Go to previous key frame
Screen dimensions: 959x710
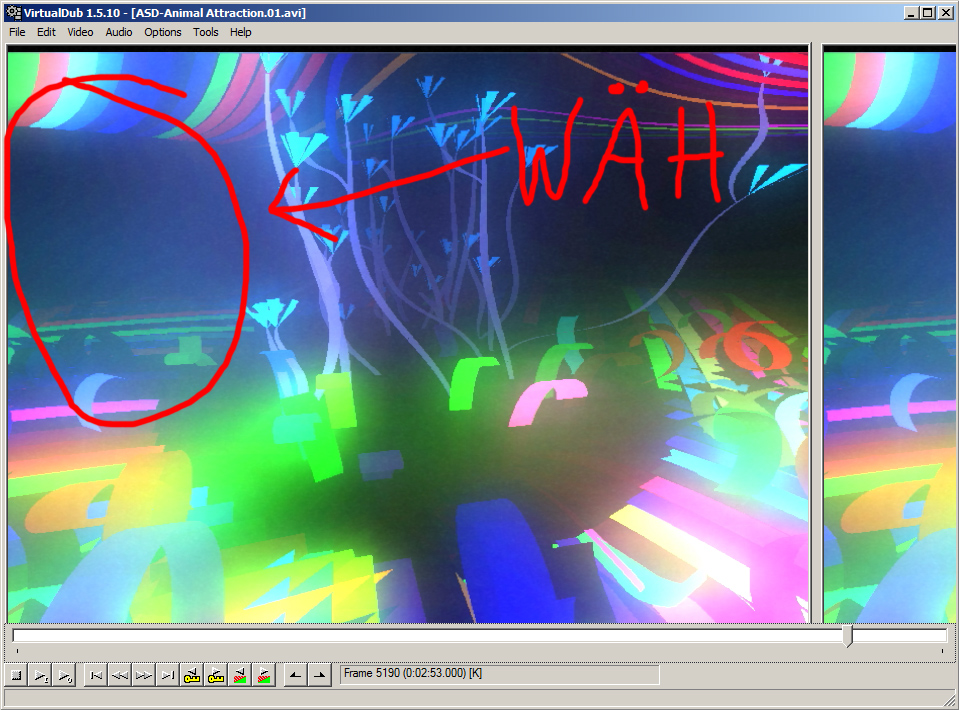pyautogui.click(x=192, y=676)
